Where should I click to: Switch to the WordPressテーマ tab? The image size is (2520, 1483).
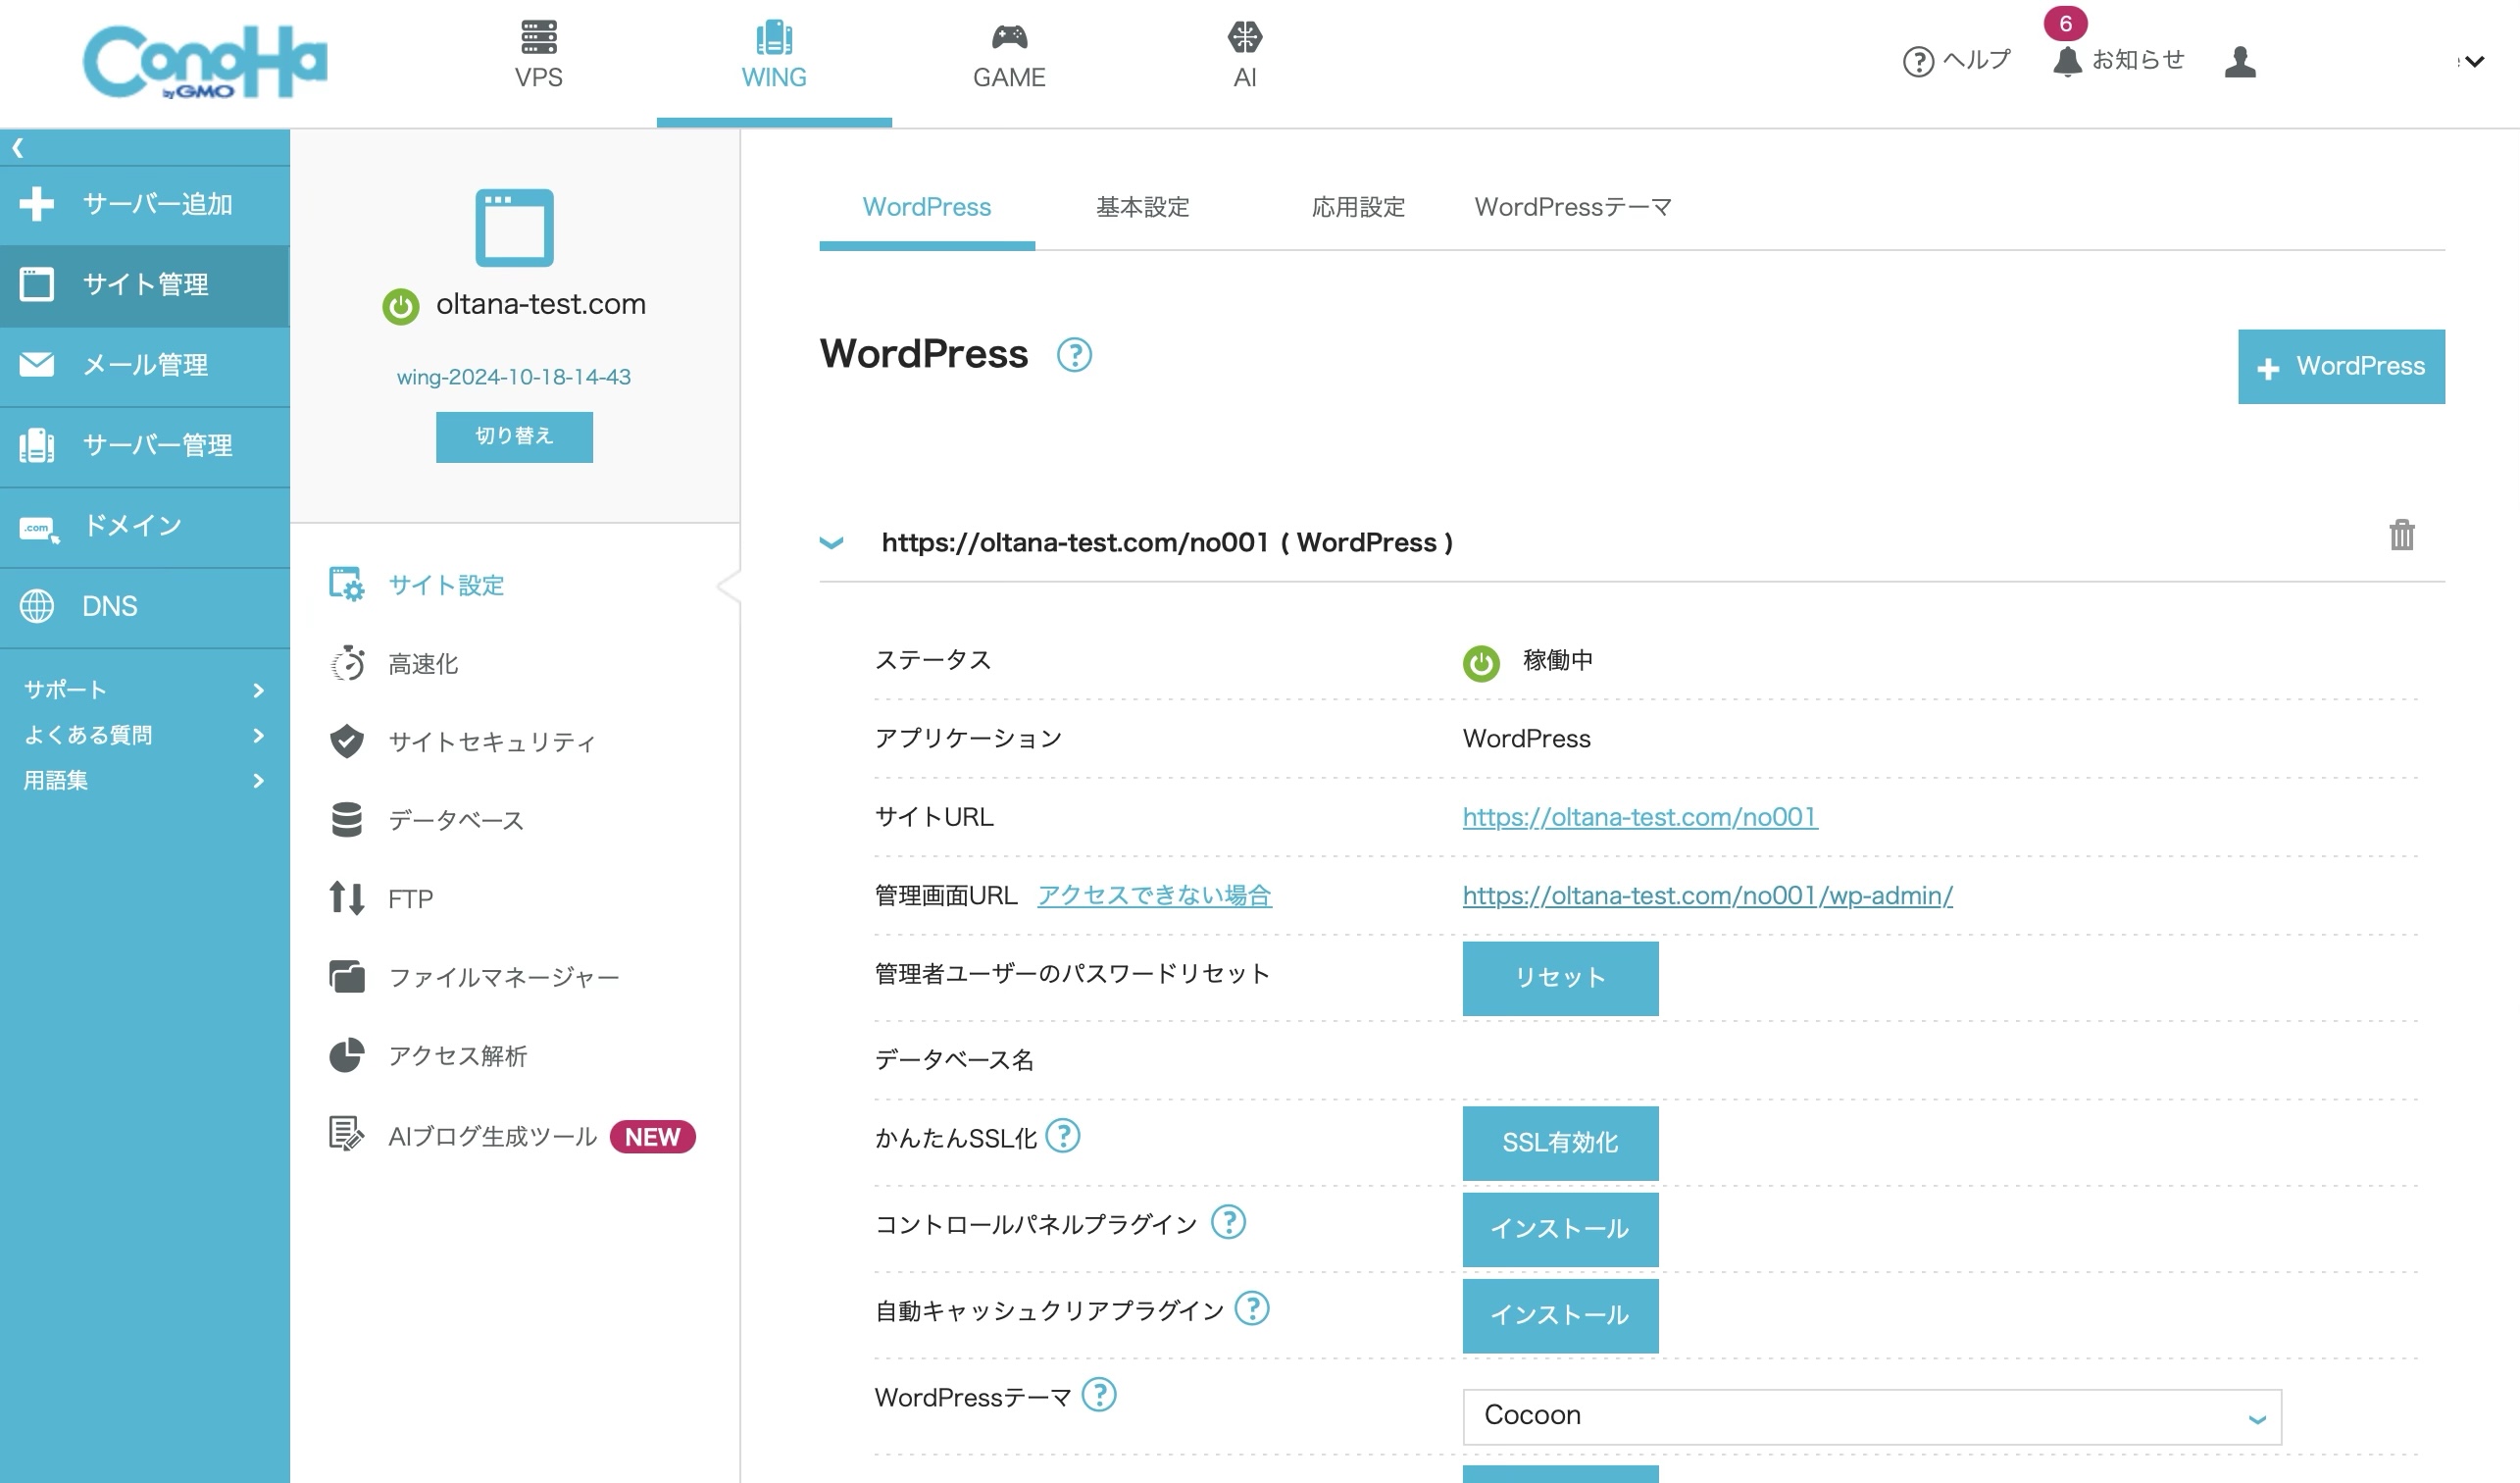click(x=1573, y=207)
